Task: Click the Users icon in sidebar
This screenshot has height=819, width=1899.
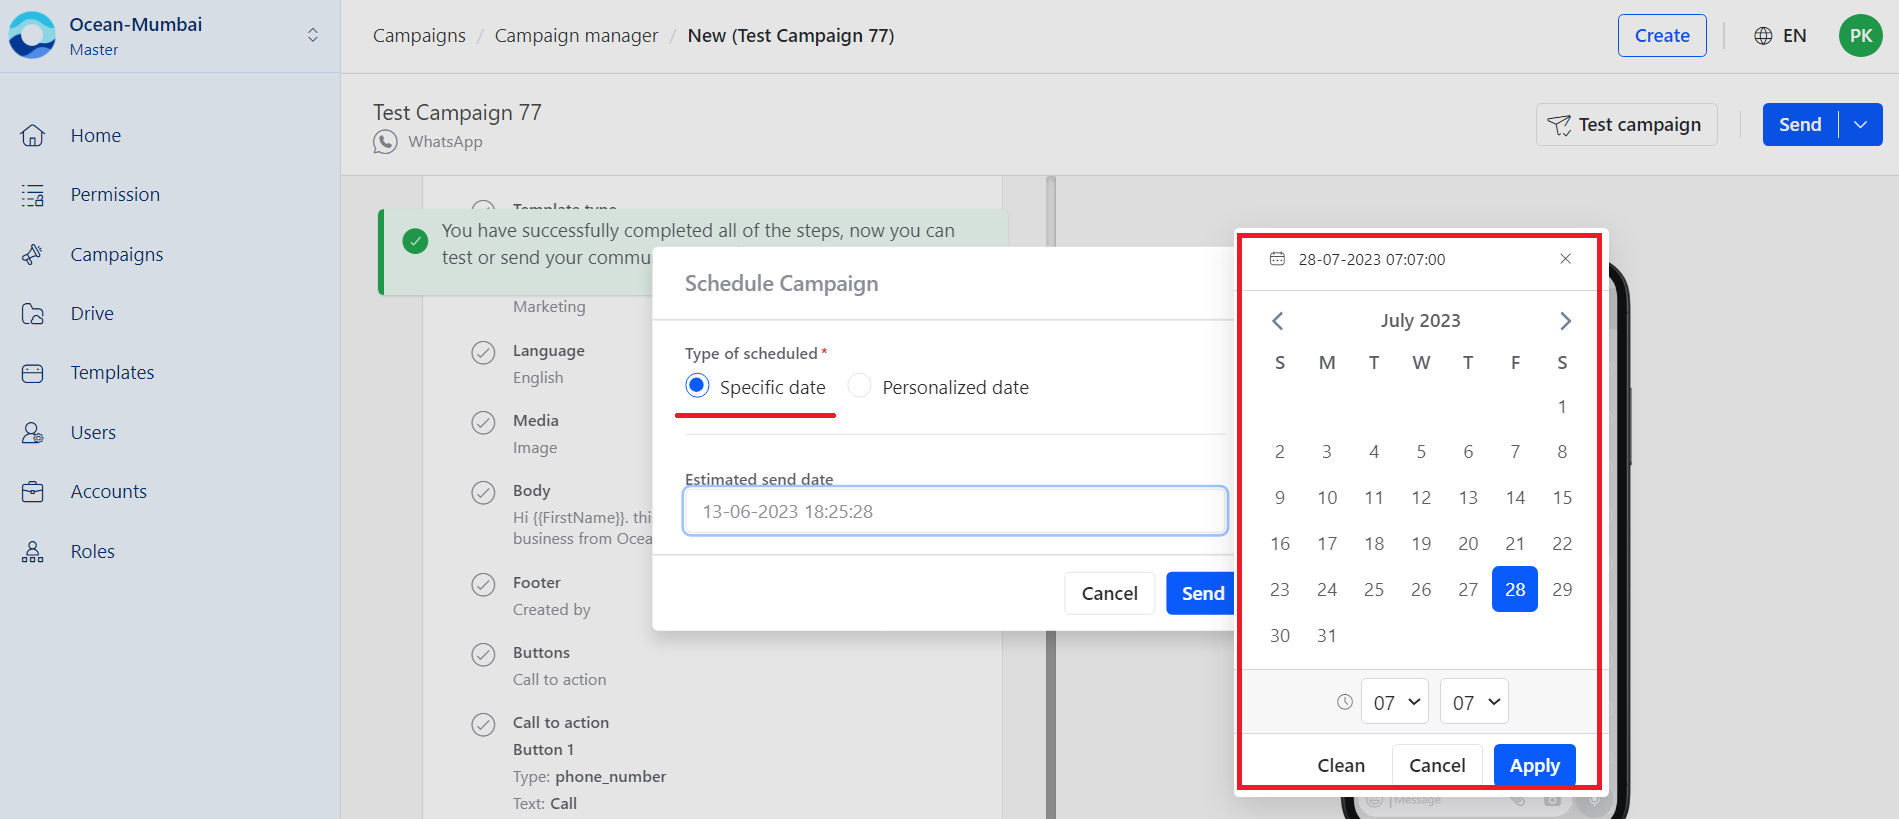Action: tap(32, 433)
